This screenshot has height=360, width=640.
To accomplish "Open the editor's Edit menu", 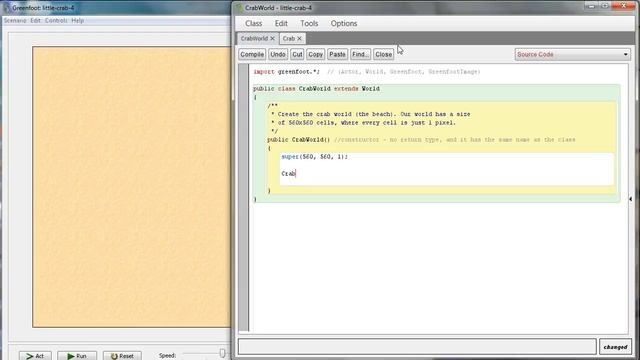I will 281,24.
